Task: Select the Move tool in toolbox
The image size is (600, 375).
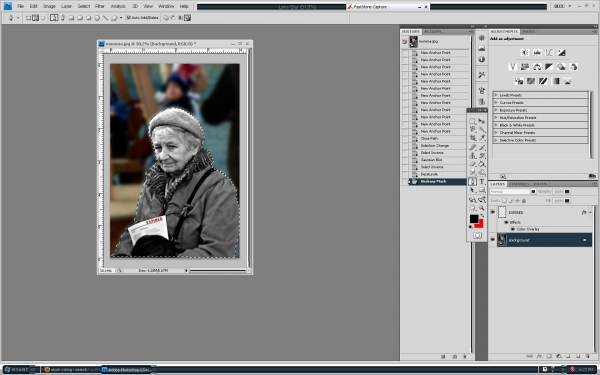Action: pyautogui.click(x=482, y=121)
